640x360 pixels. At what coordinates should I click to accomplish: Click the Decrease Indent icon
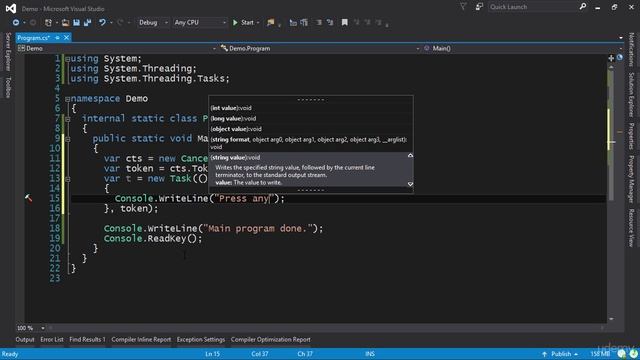coord(319,22)
